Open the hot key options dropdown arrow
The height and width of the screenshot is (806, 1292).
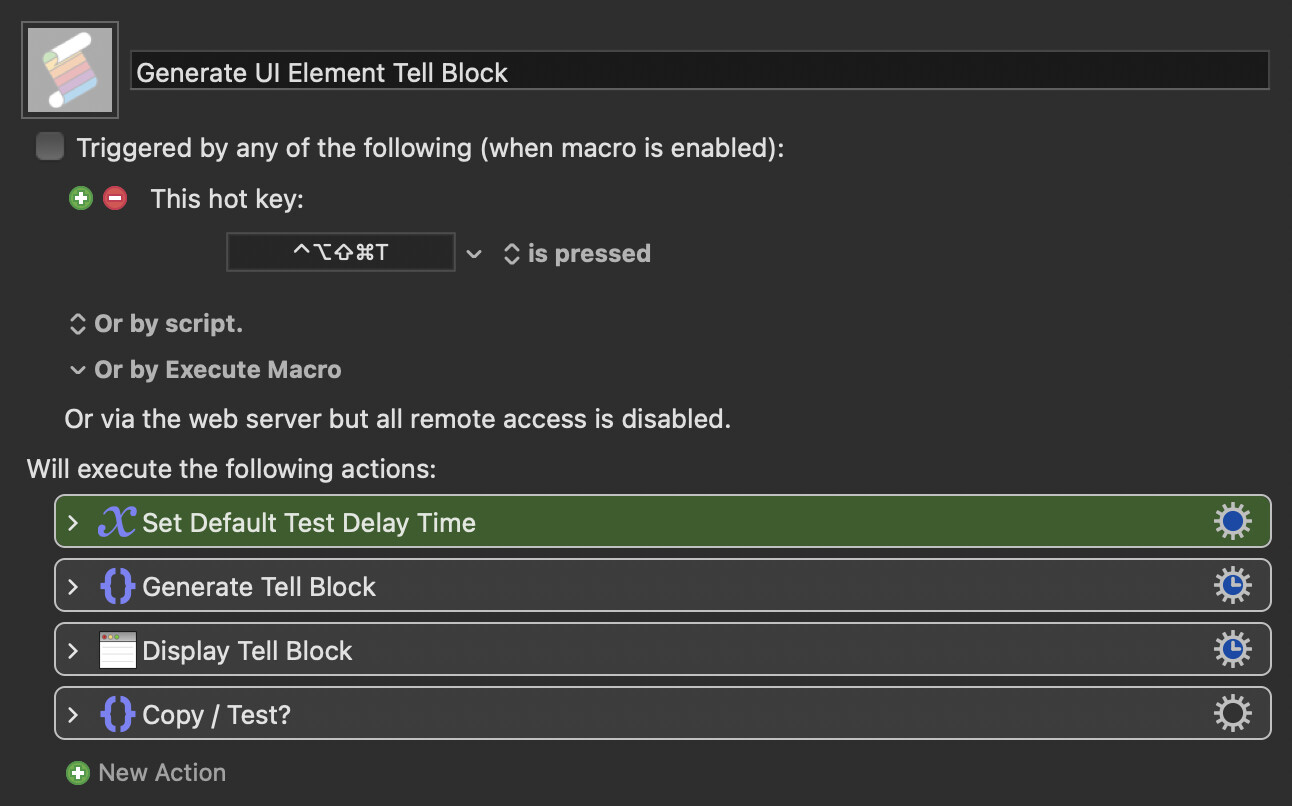tap(474, 254)
